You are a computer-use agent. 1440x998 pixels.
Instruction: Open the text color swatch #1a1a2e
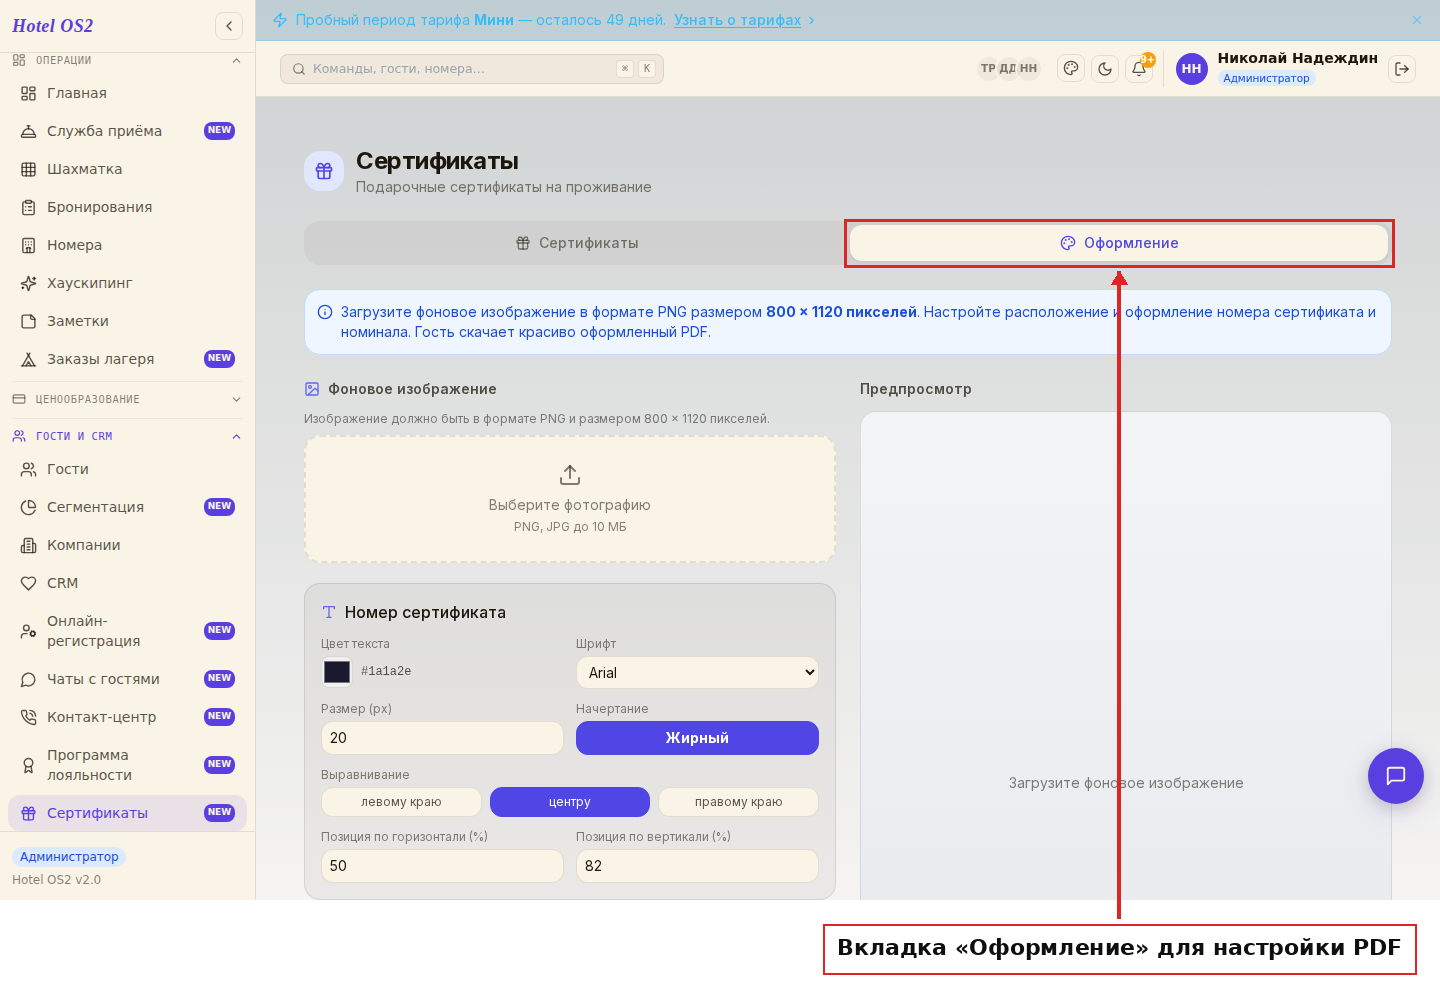coord(337,672)
